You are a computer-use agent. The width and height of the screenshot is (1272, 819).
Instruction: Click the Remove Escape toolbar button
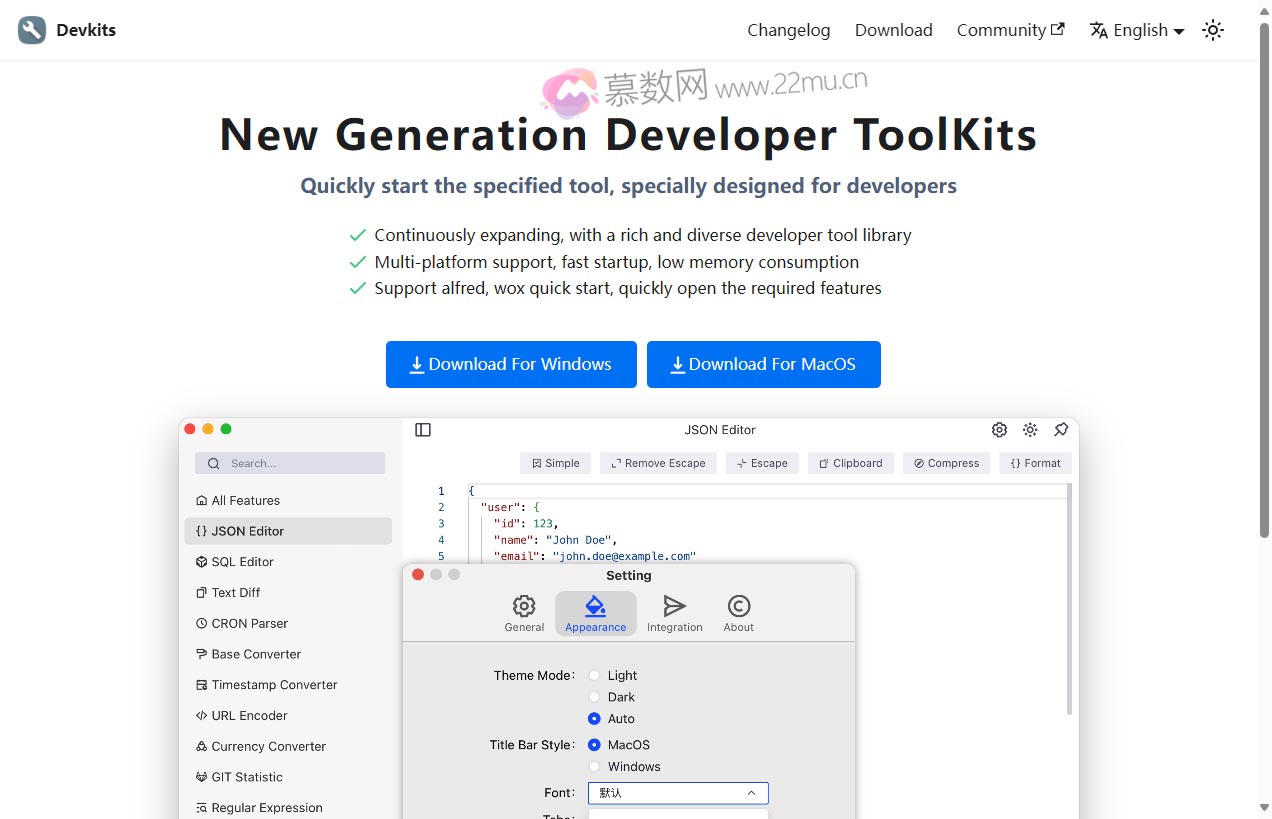pyautogui.click(x=657, y=463)
